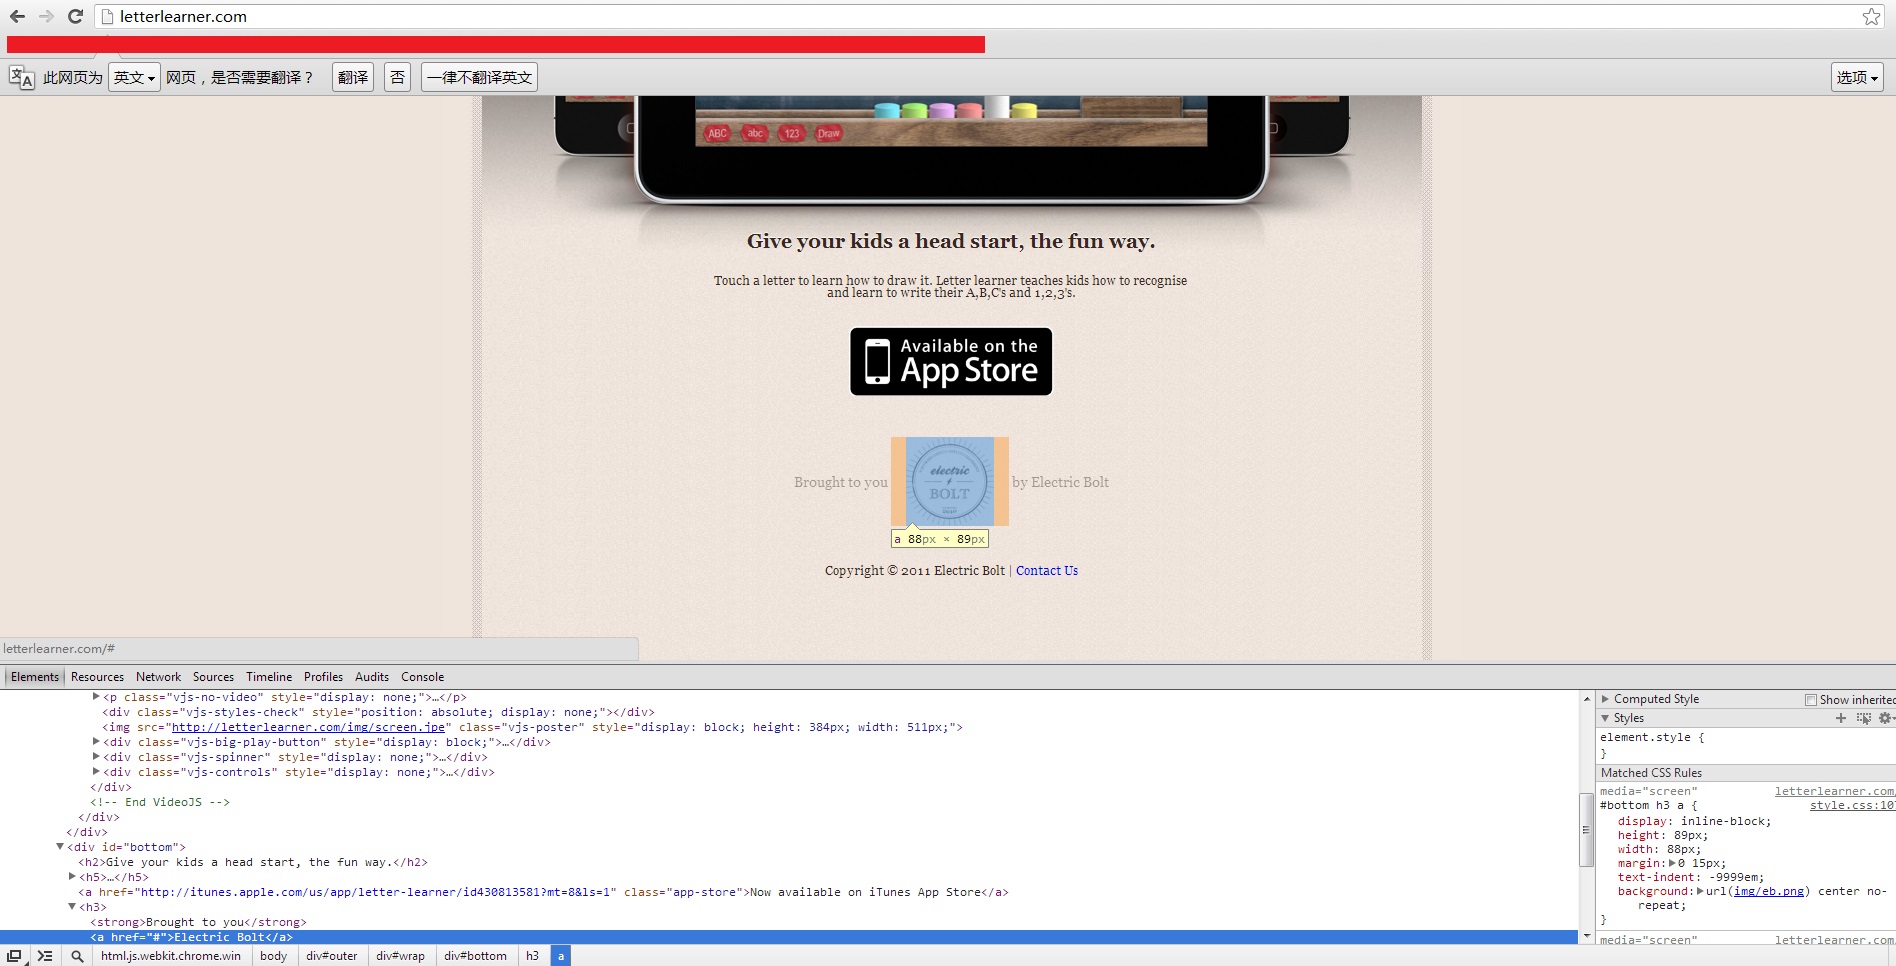
Task: Select the magnifier inspect element icon
Action: click(x=77, y=956)
